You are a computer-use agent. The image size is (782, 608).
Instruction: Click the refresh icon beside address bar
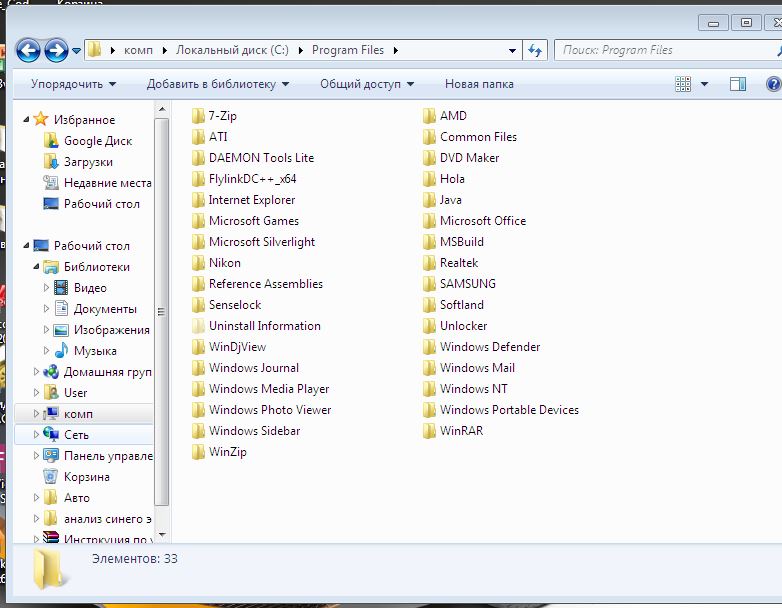535,50
